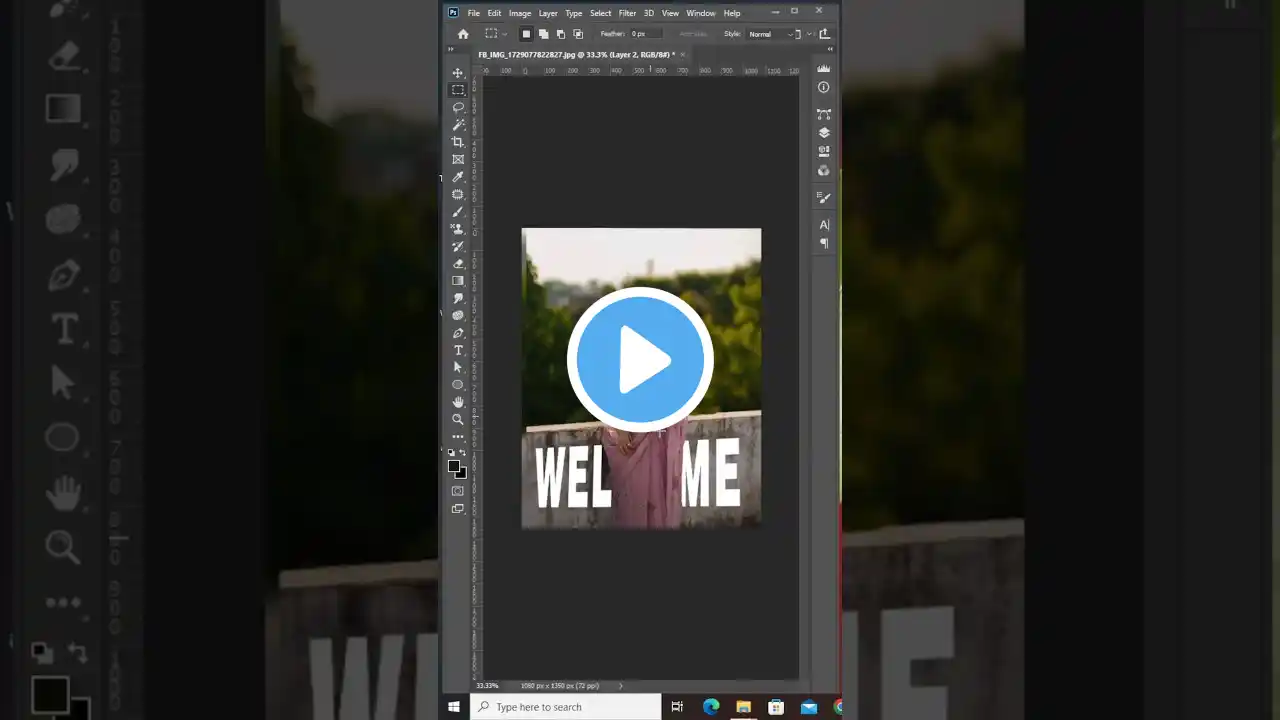Toggle Quick Mask mode
1280x720 pixels.
click(x=458, y=491)
